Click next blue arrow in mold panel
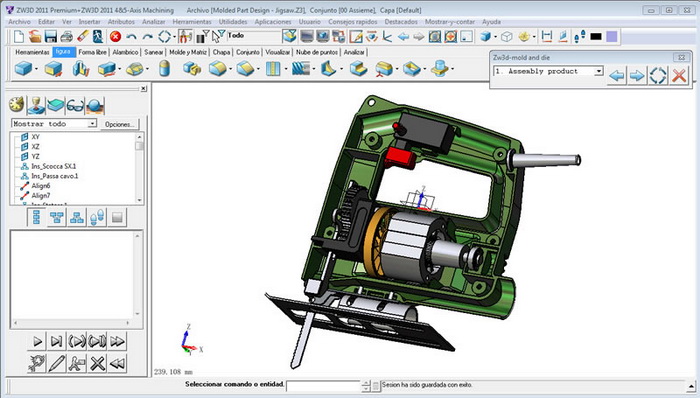This screenshot has height=398, width=700. [637, 75]
